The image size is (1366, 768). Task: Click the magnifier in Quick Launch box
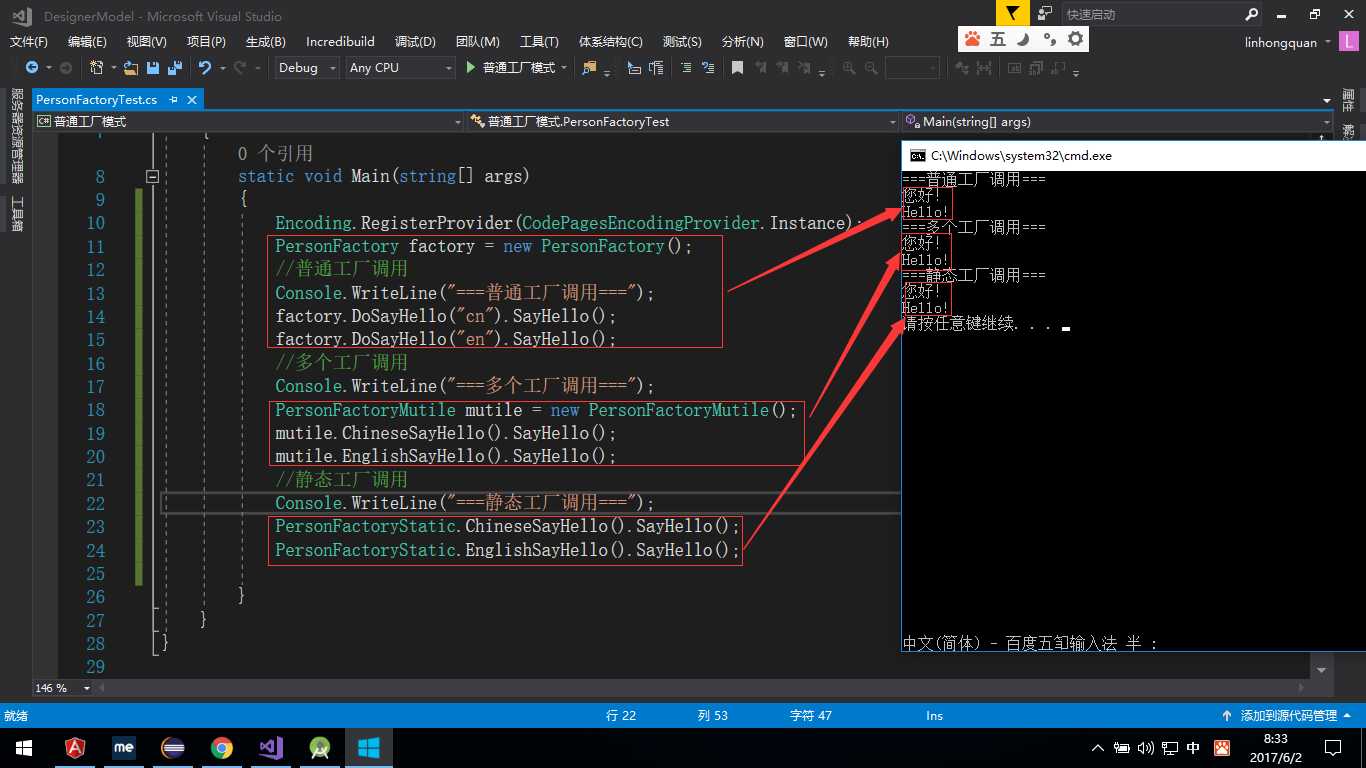[x=1251, y=14]
